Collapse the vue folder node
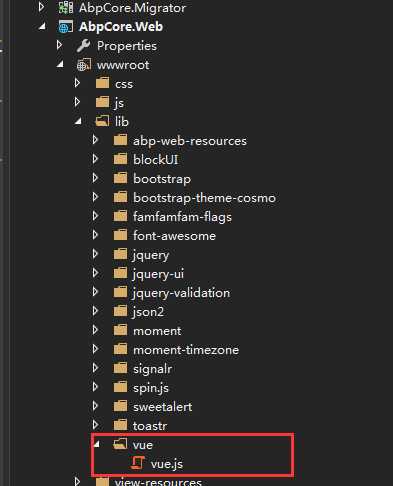Screen dimensions: 393x486 point(97,444)
